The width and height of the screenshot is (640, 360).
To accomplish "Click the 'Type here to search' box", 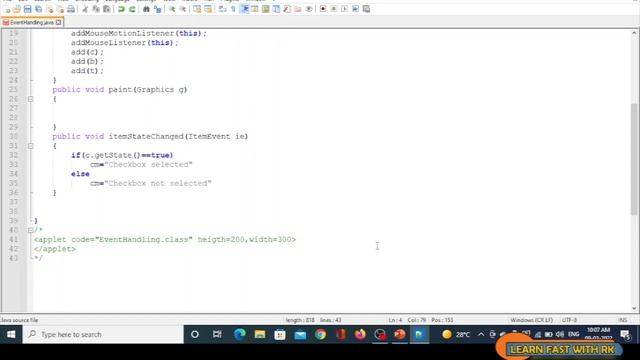I will tap(103, 334).
